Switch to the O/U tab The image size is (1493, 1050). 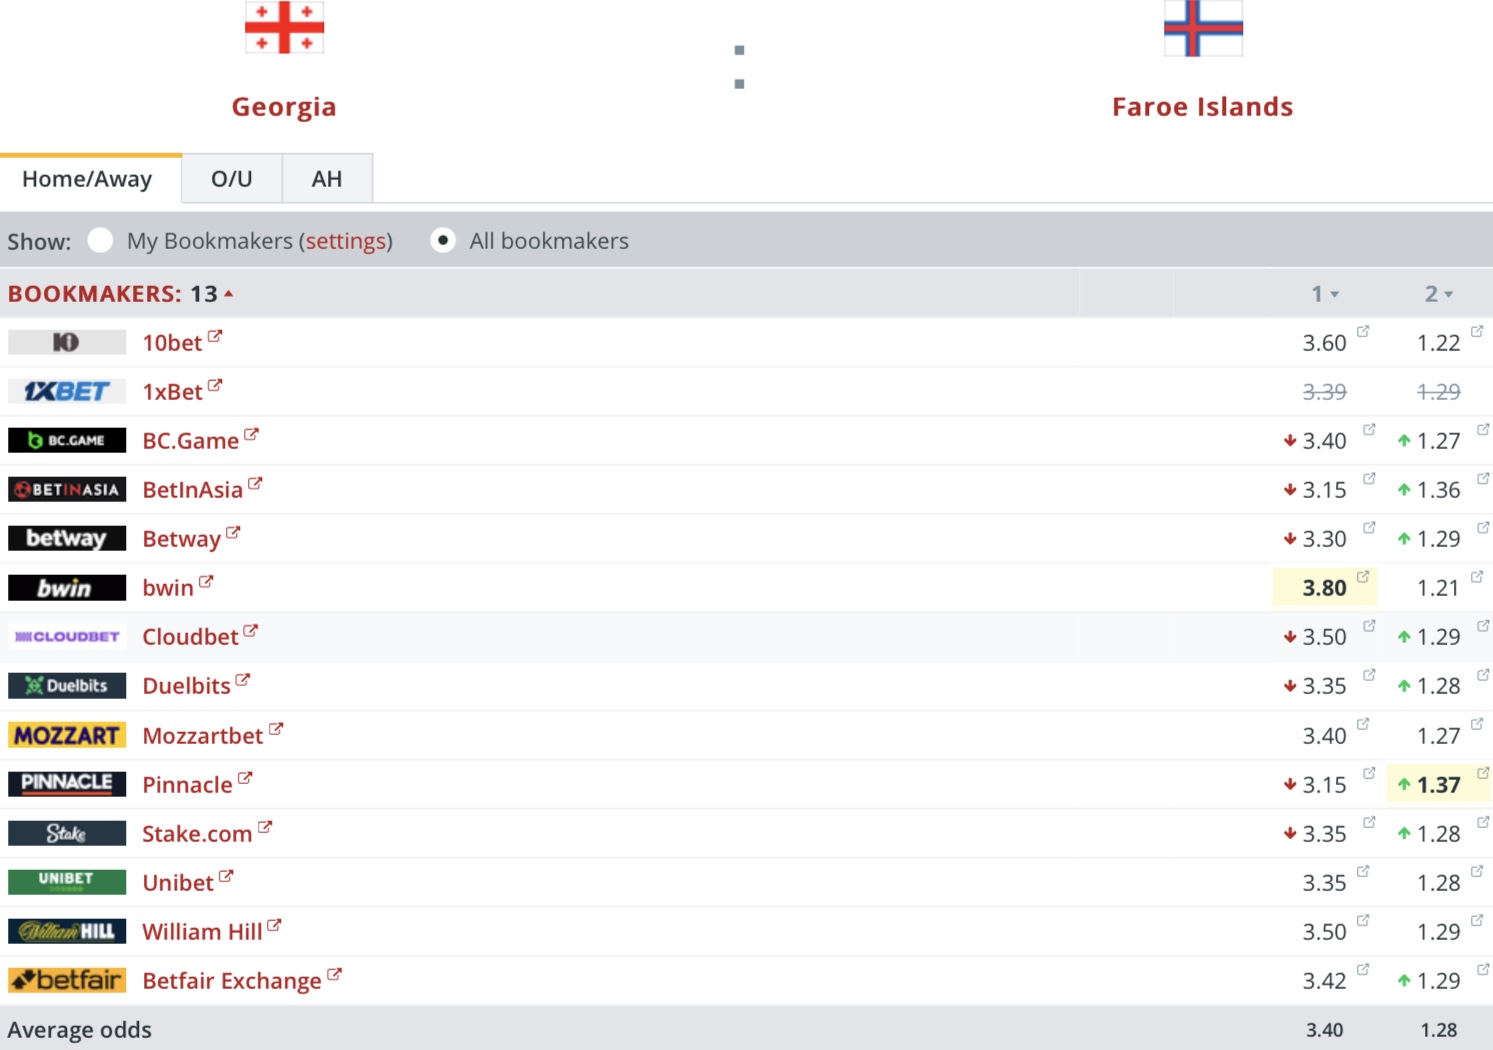232,179
